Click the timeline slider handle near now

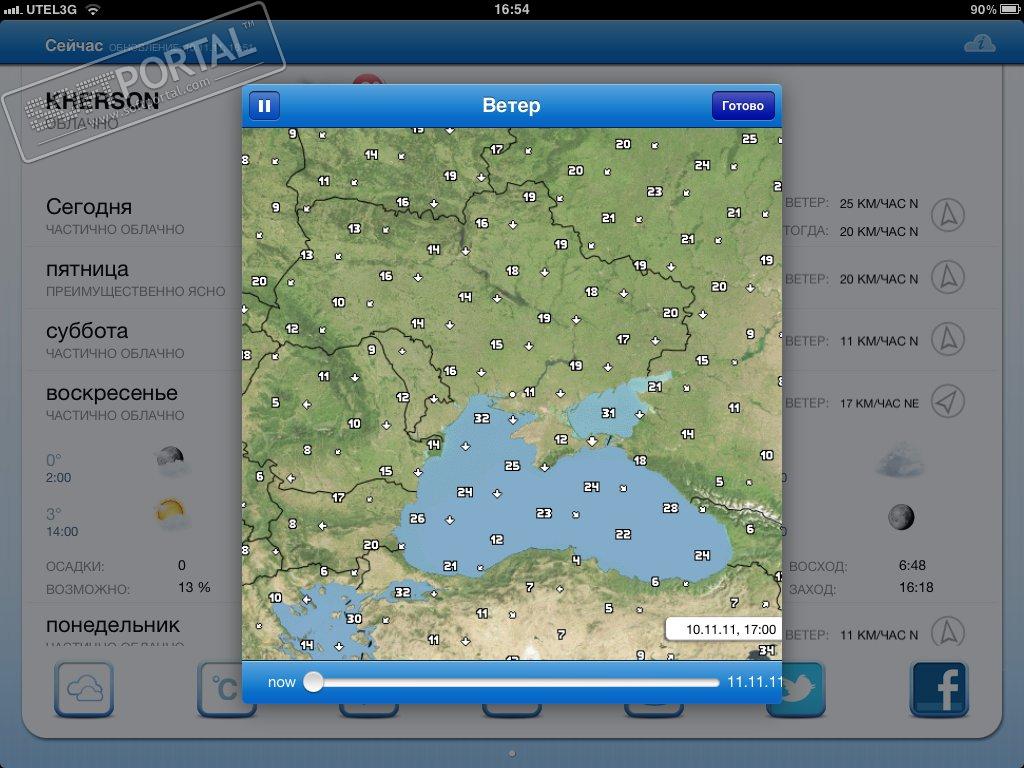[x=313, y=682]
